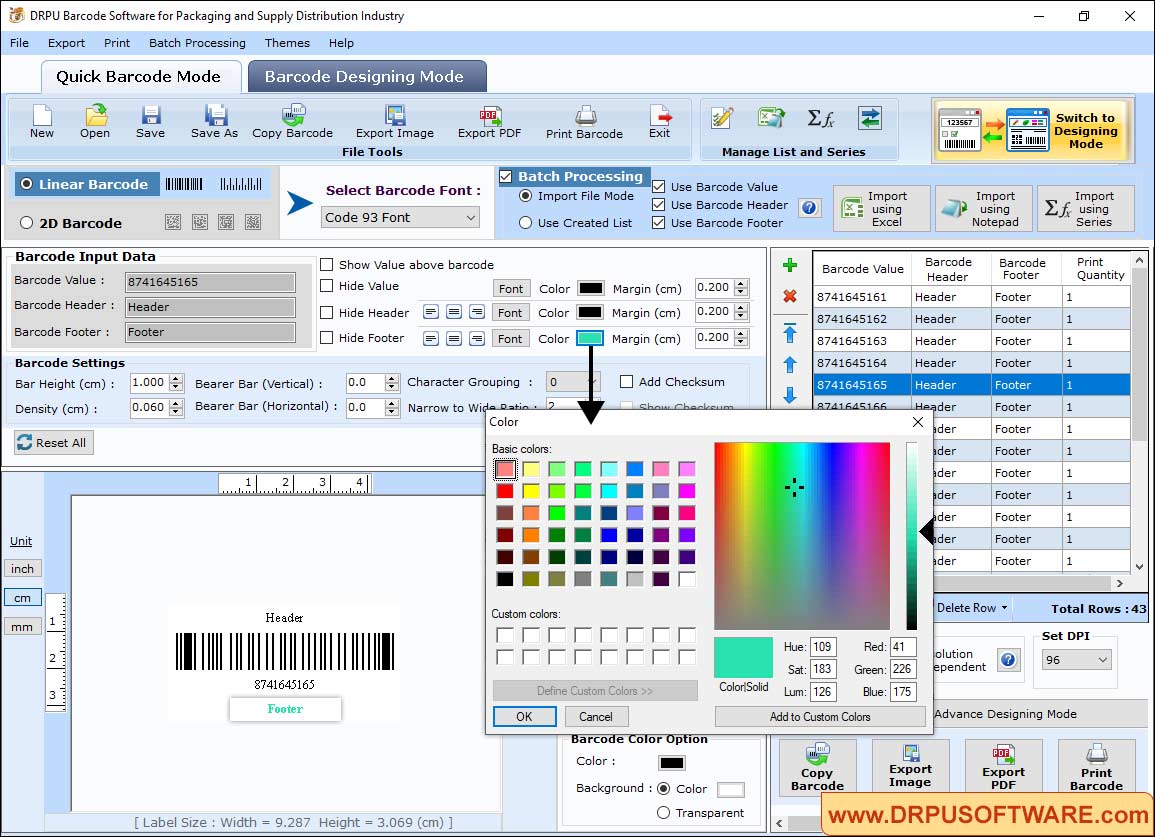Select Use Created List radio option
Screen dimensions: 1155x837
[x=525, y=223]
